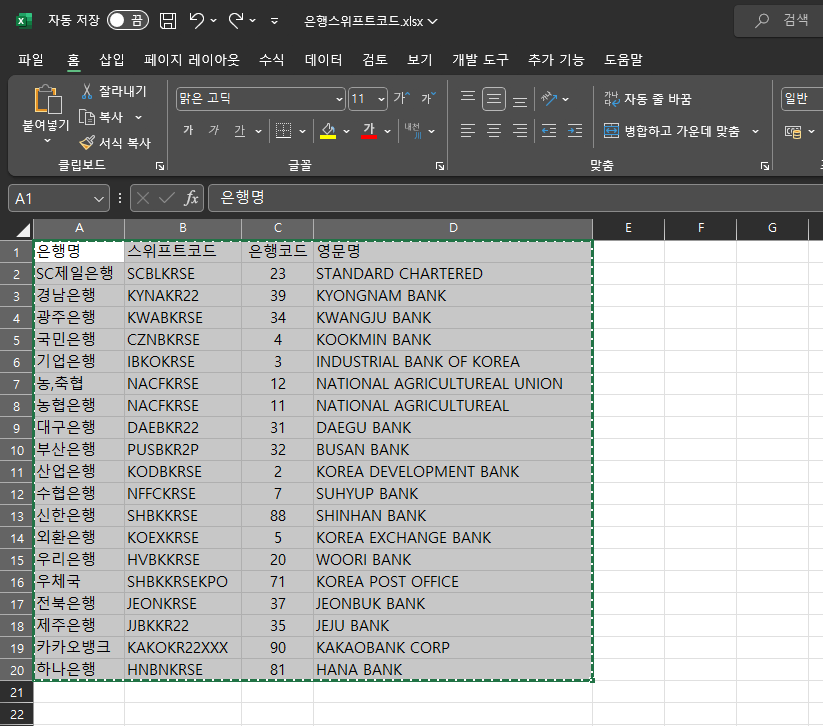Select row 10 header
This screenshot has height=726, width=823.
click(17, 450)
